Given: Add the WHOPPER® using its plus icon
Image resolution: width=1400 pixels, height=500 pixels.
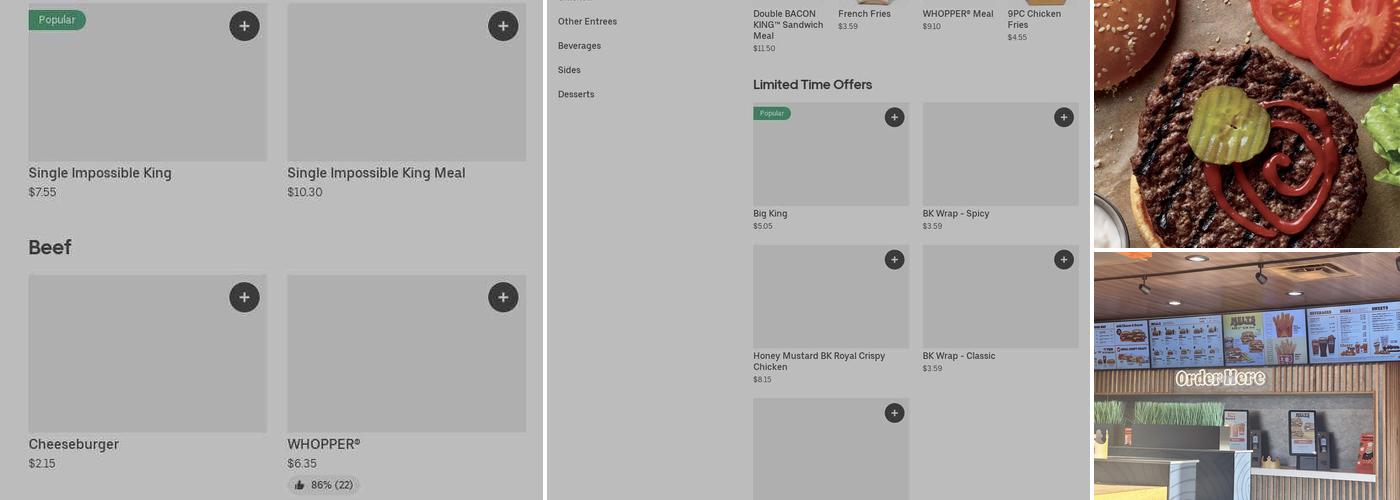Looking at the screenshot, I should [x=503, y=297].
